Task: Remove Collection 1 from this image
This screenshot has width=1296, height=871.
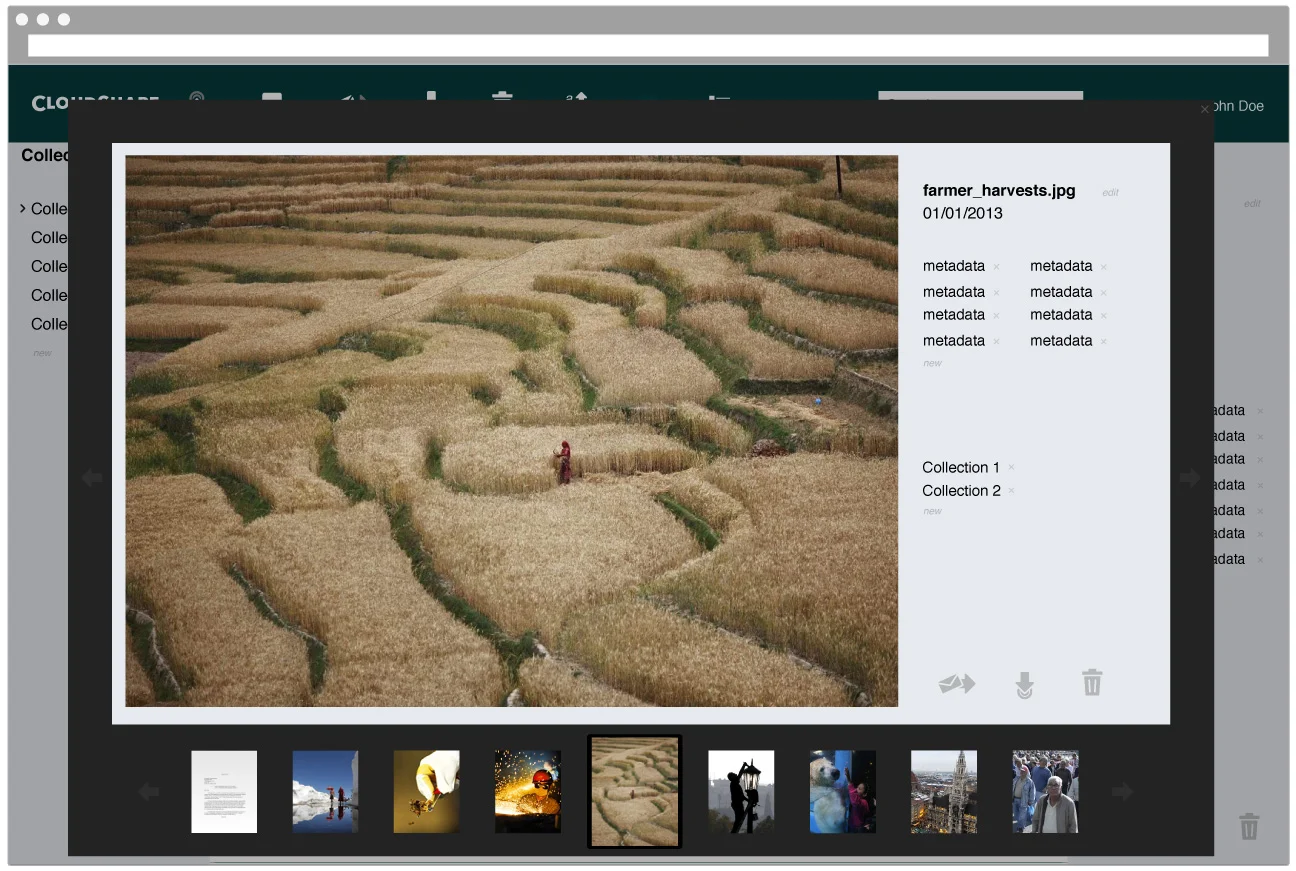Action: [x=1011, y=467]
